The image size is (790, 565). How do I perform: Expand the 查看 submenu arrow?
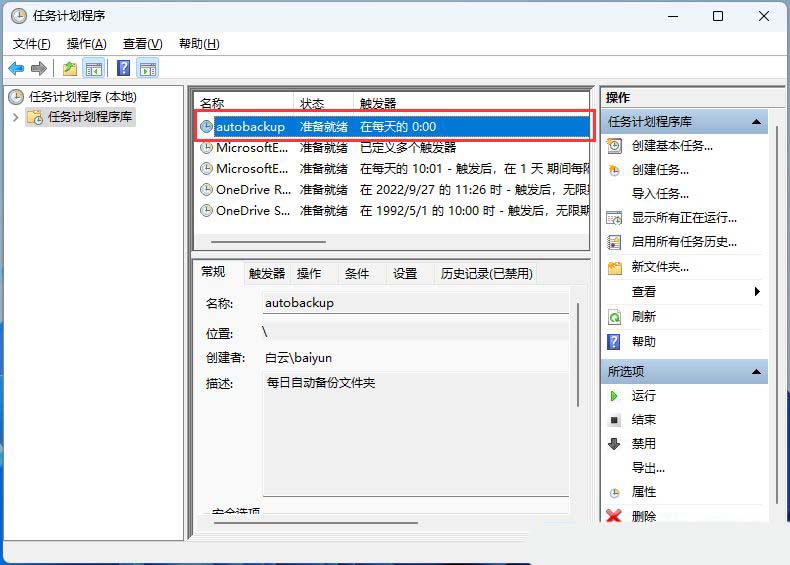coord(757,291)
